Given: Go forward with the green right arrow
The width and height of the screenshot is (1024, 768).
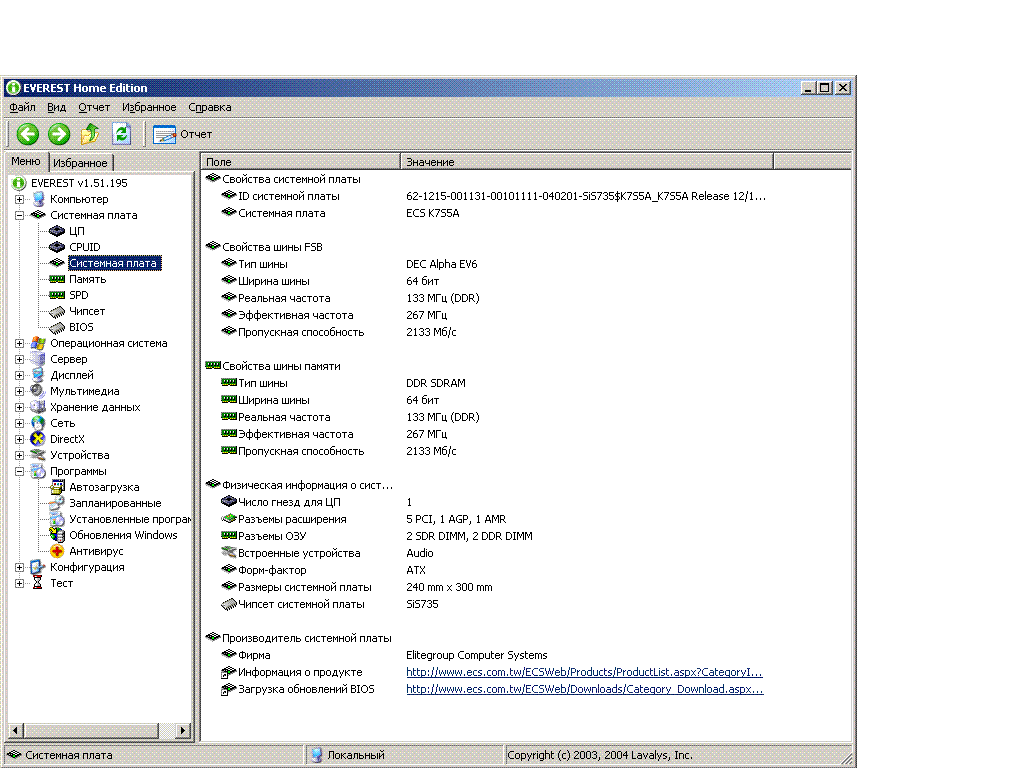Looking at the screenshot, I should click(59, 134).
